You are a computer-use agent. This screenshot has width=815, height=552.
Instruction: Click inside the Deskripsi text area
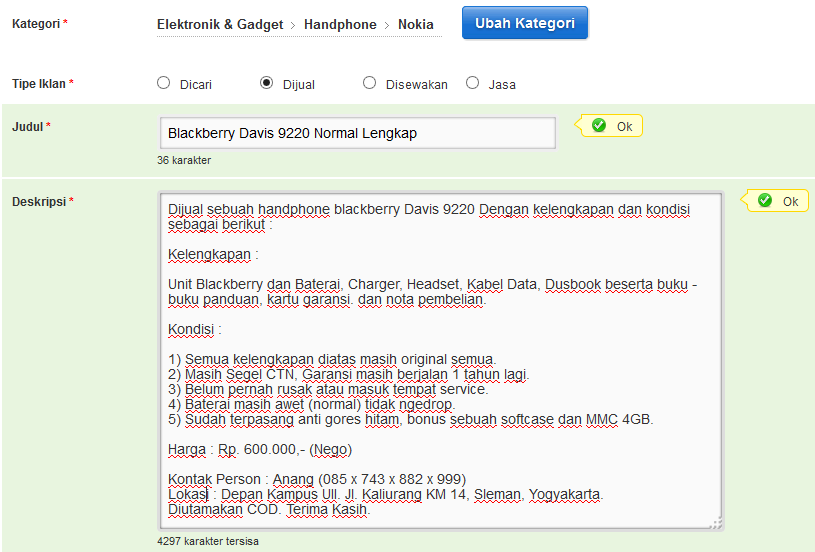click(x=441, y=361)
